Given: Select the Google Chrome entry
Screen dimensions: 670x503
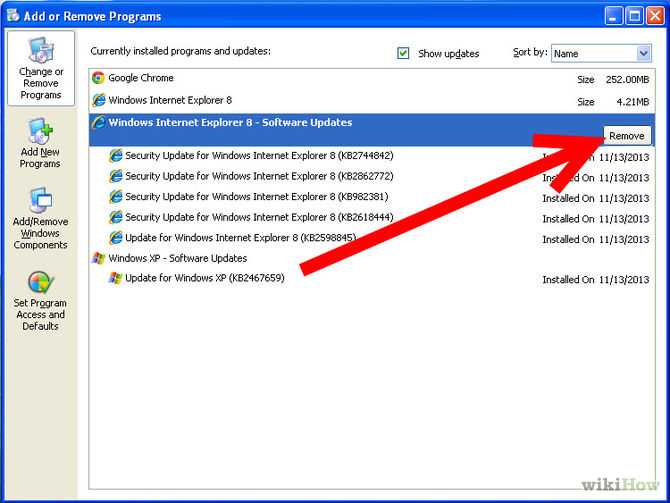Looking at the screenshot, I should [x=371, y=78].
